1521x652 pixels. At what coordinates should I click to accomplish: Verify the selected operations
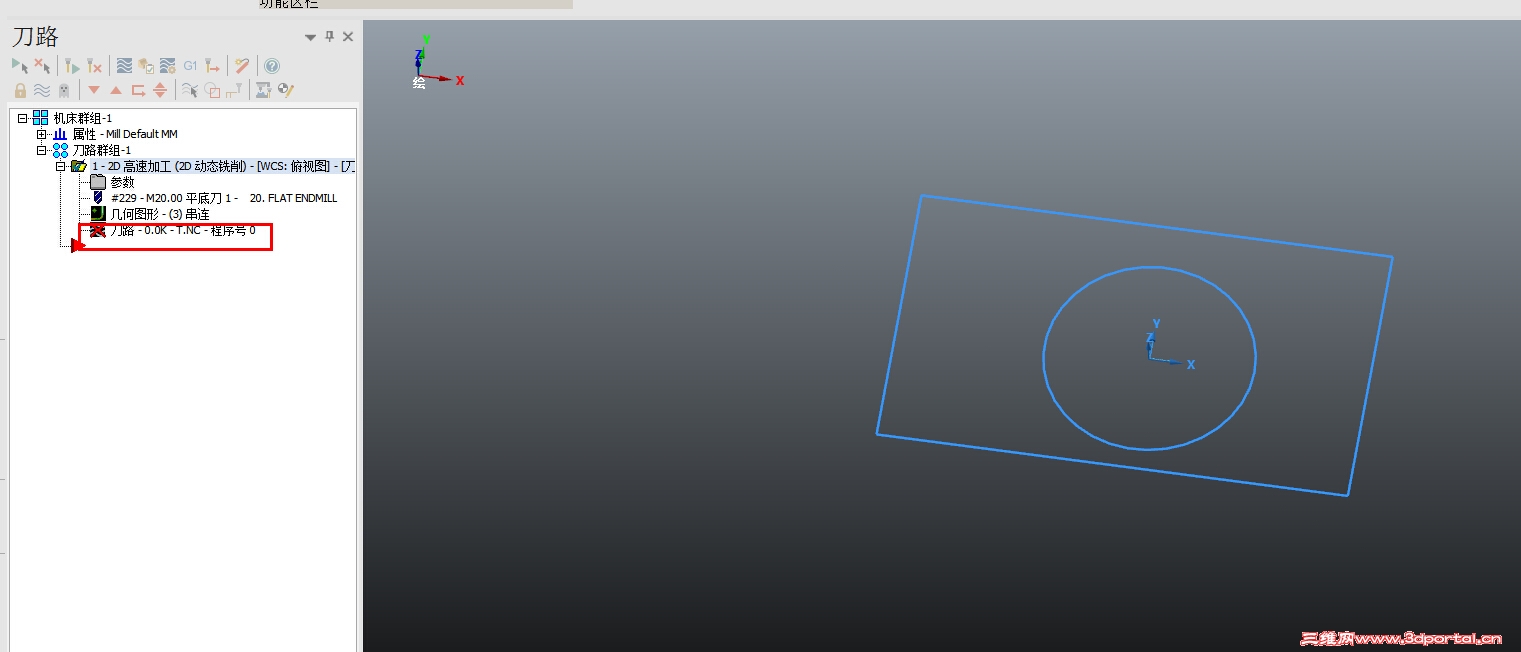[x=146, y=66]
